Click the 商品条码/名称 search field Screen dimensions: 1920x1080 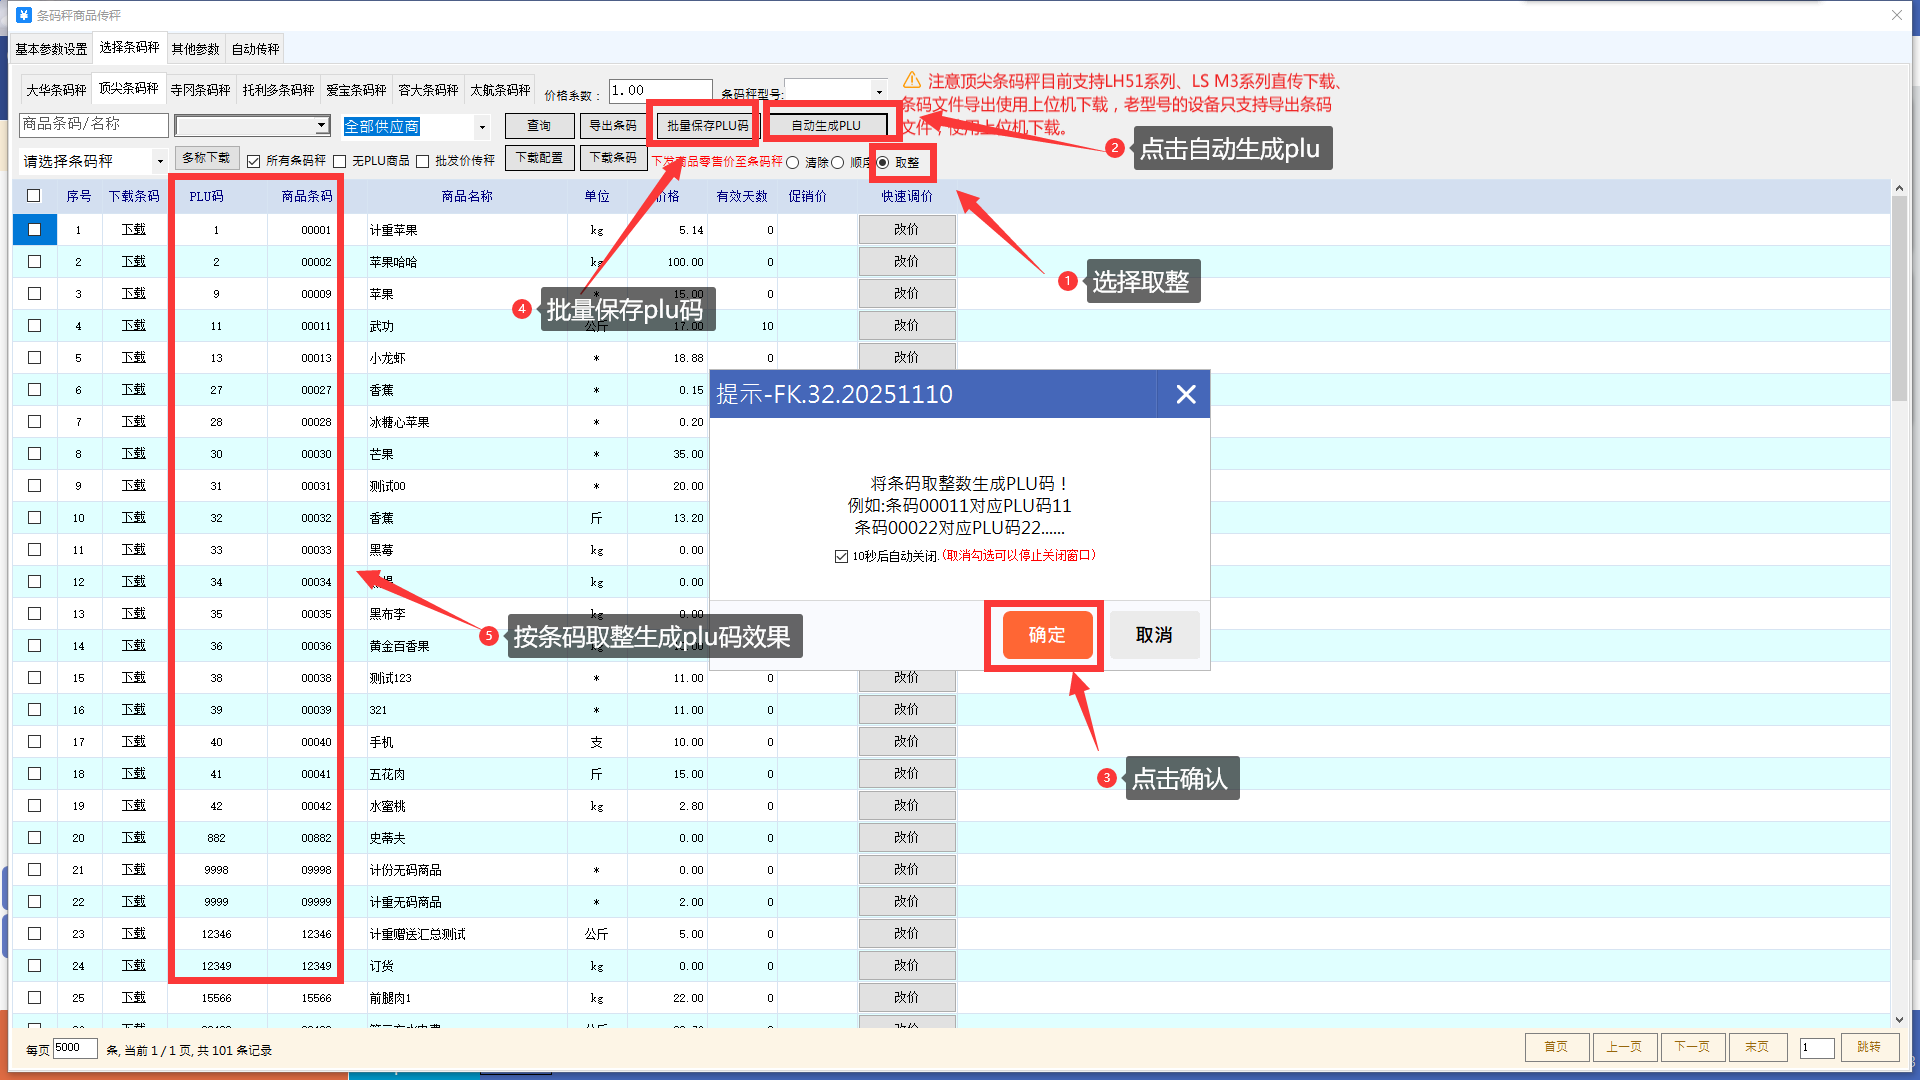click(93, 124)
